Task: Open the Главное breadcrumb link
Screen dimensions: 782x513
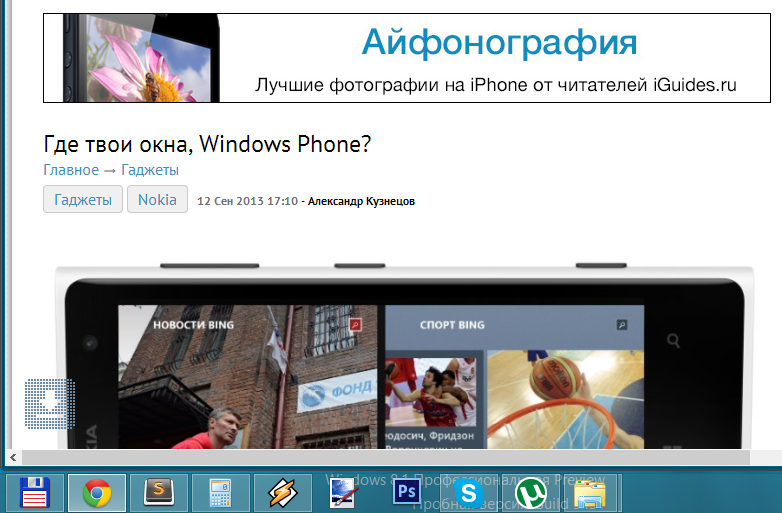Action: coord(71,170)
